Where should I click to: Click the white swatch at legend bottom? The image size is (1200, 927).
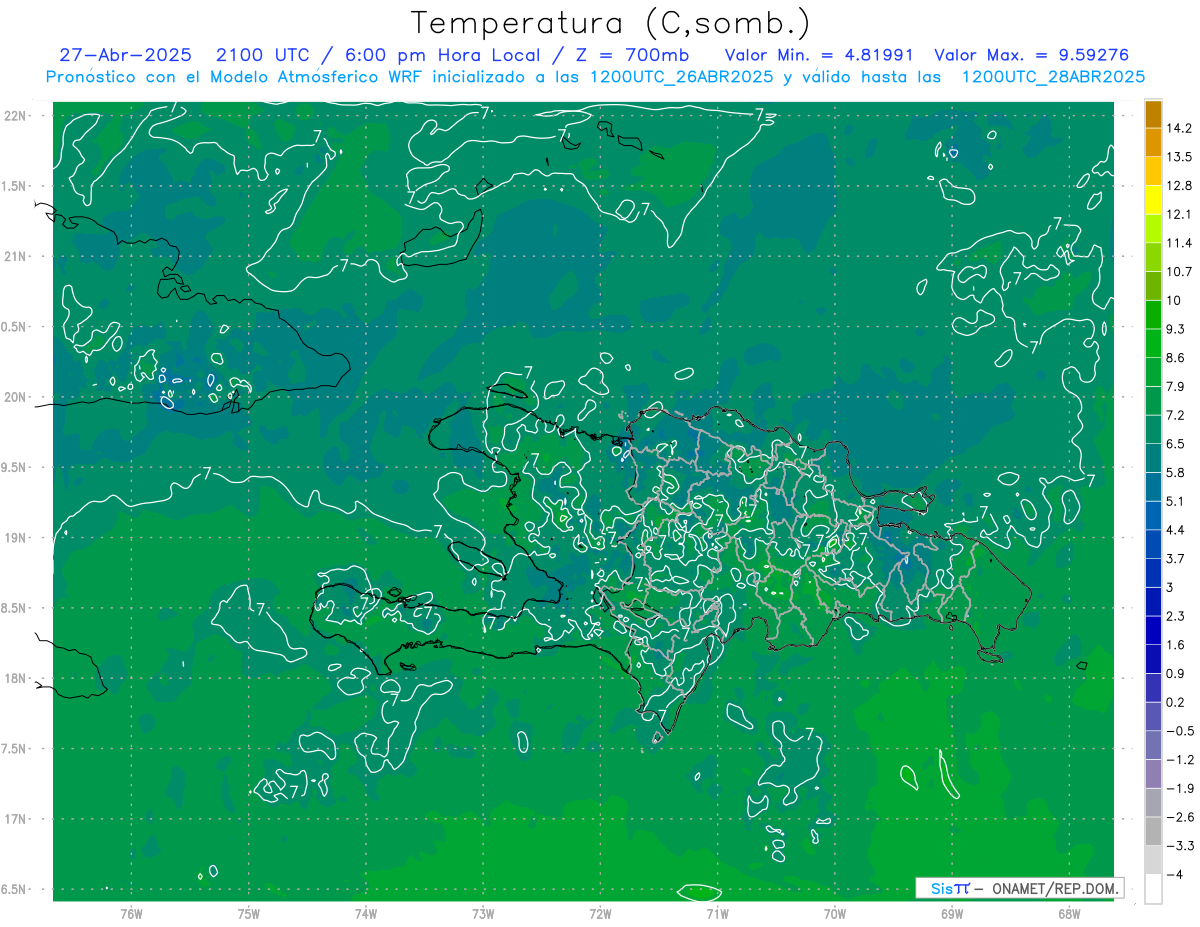point(1153,889)
